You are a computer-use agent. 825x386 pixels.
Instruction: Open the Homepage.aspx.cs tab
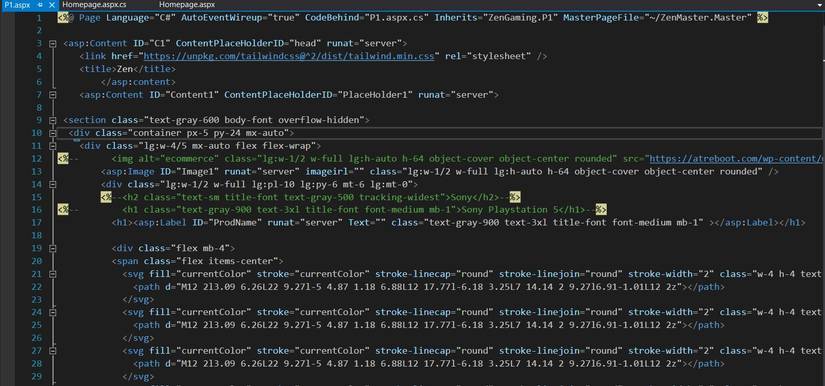coord(94,5)
